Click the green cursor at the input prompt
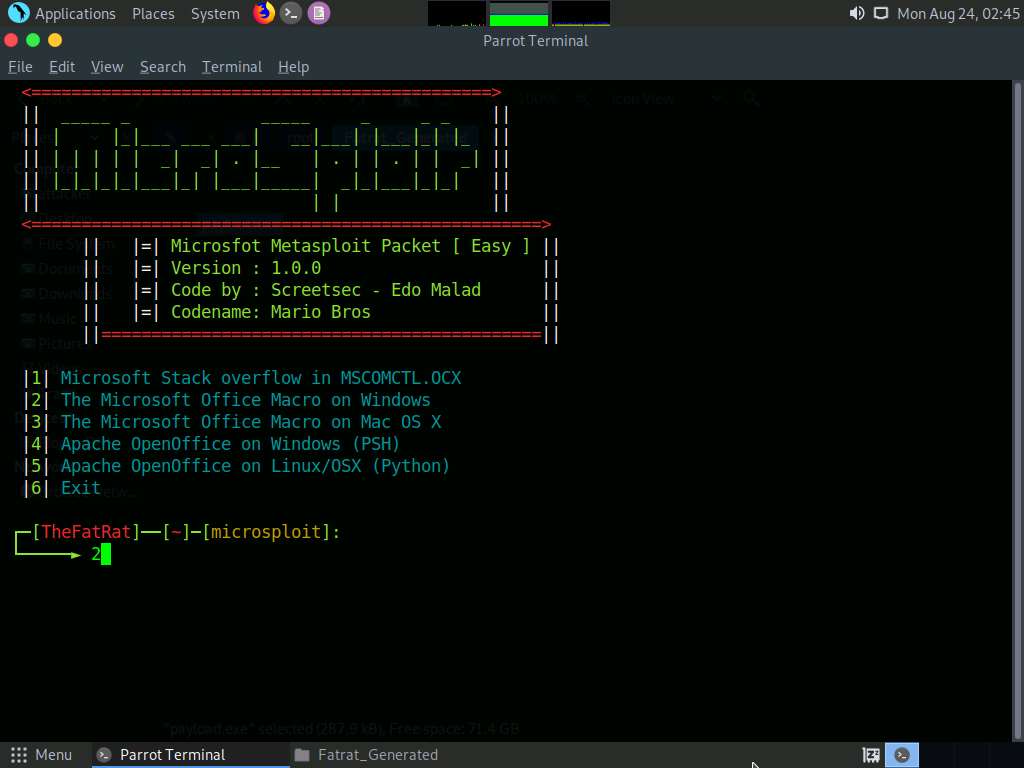Image resolution: width=1024 pixels, height=768 pixels. (106, 554)
